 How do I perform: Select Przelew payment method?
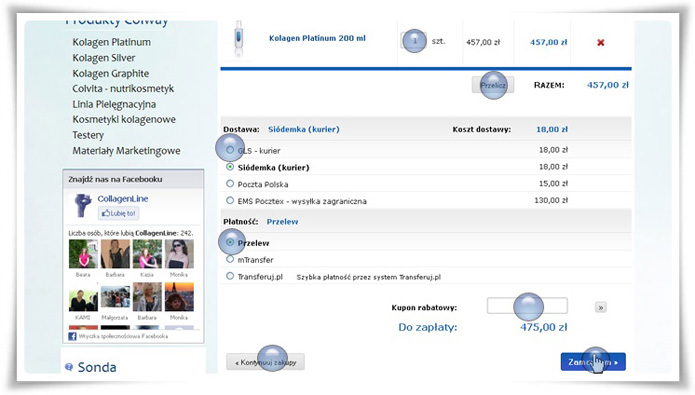point(230,242)
